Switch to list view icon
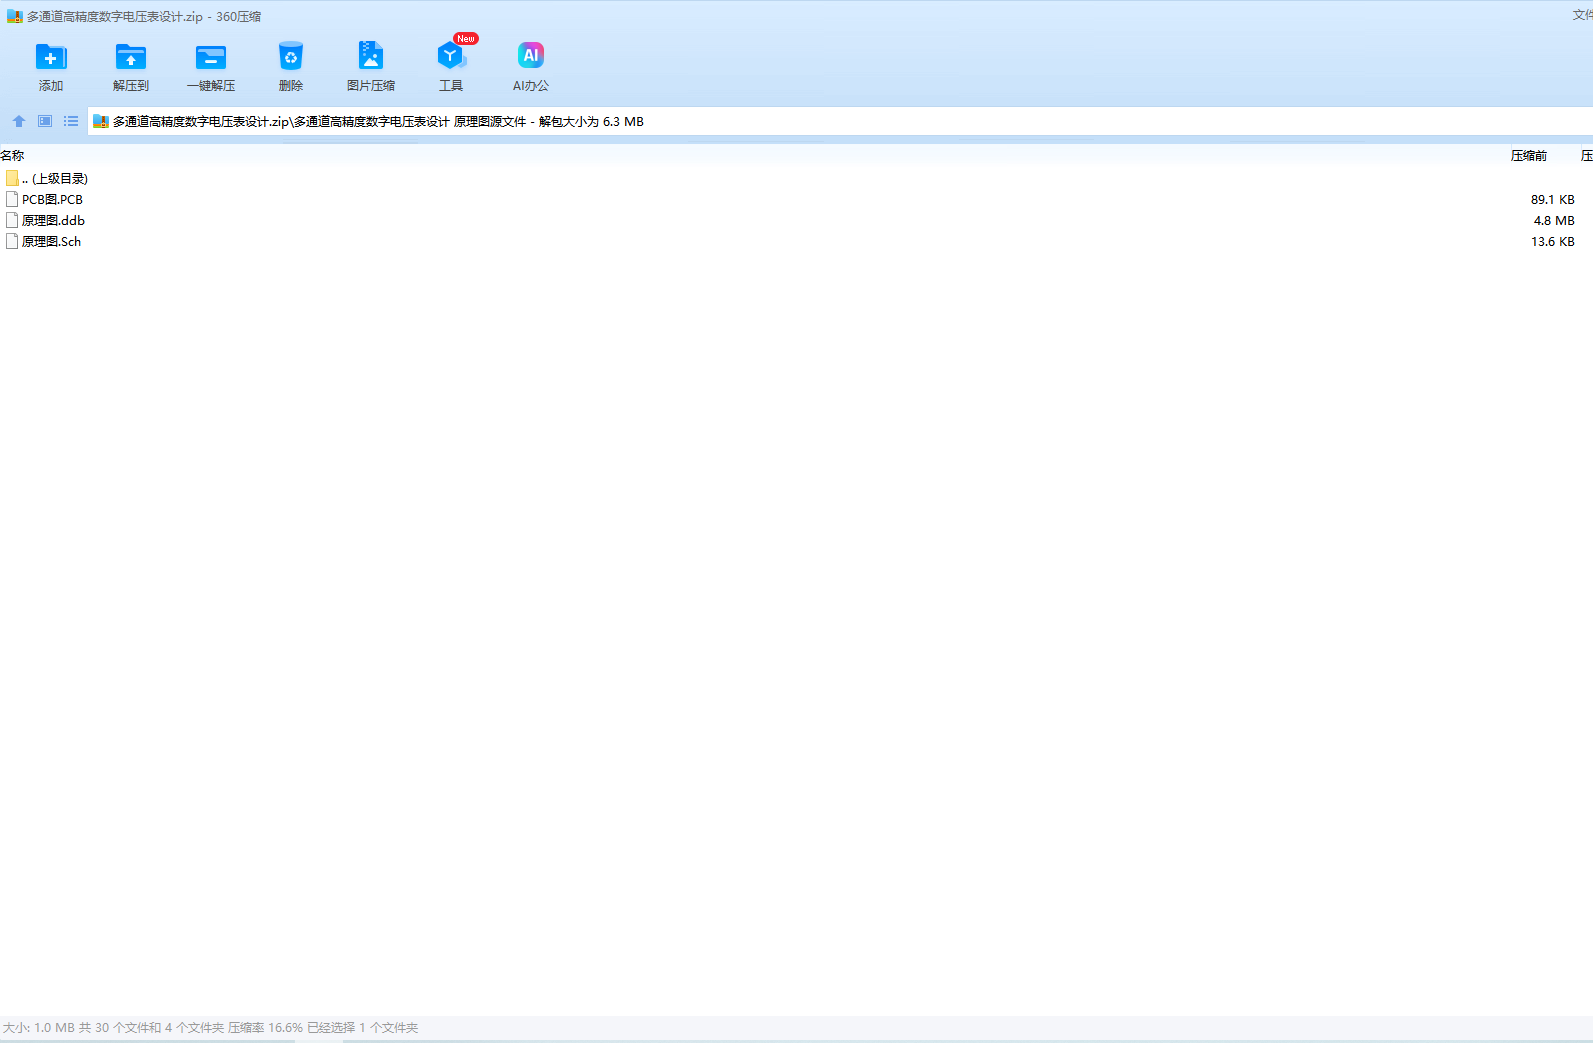This screenshot has height=1043, width=1593. [x=71, y=121]
